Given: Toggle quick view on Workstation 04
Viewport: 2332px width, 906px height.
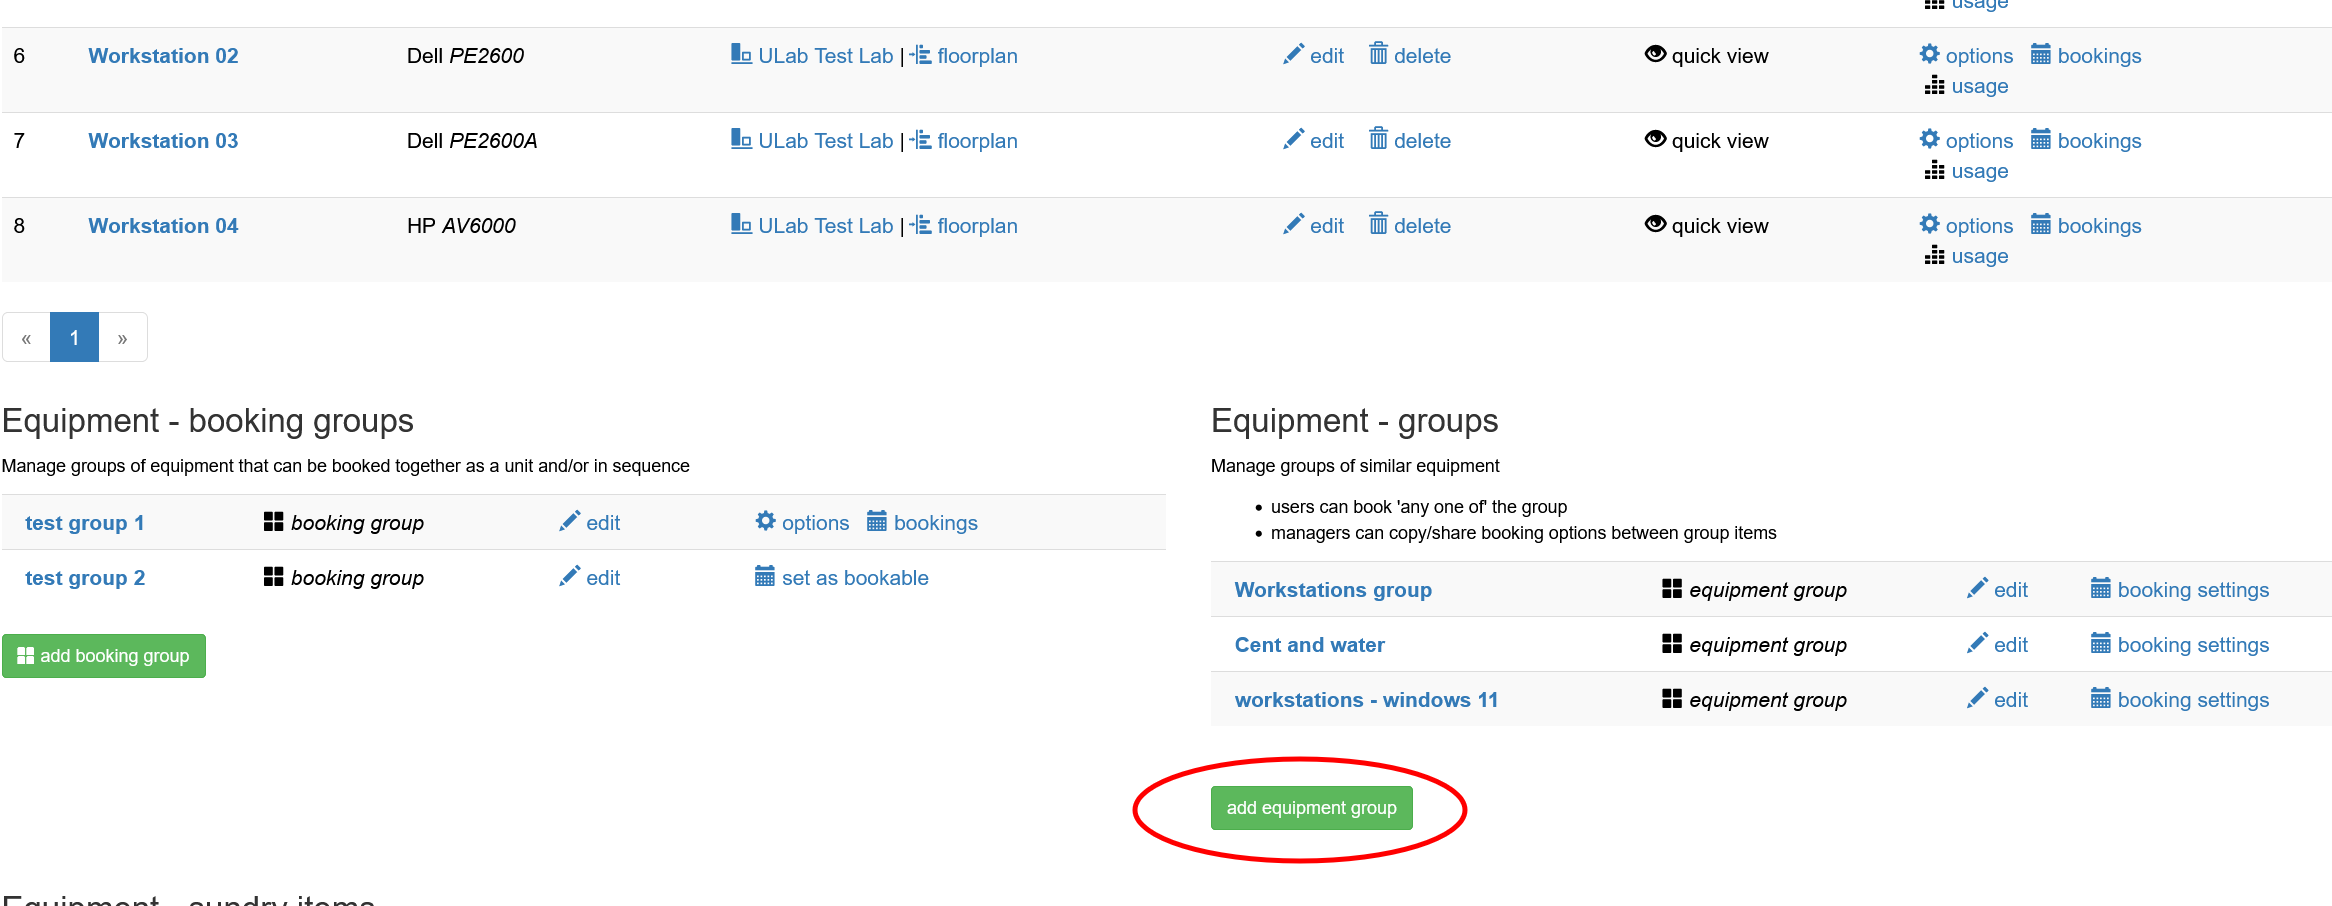Looking at the screenshot, I should [x=1655, y=225].
